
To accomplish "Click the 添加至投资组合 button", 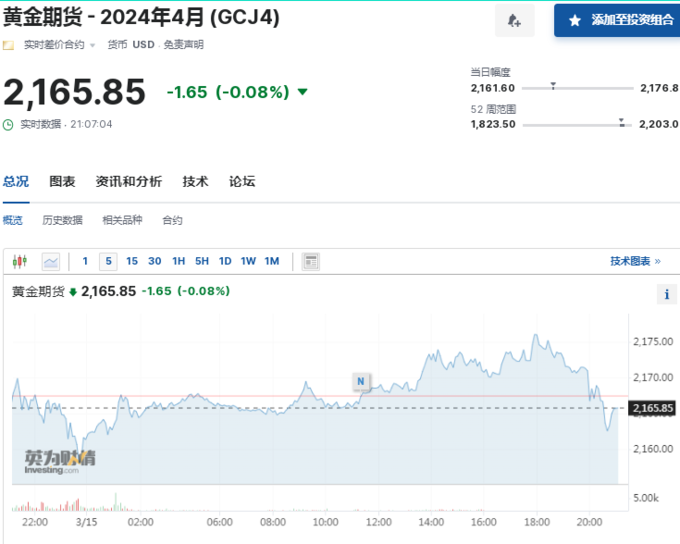I will pos(617,20).
